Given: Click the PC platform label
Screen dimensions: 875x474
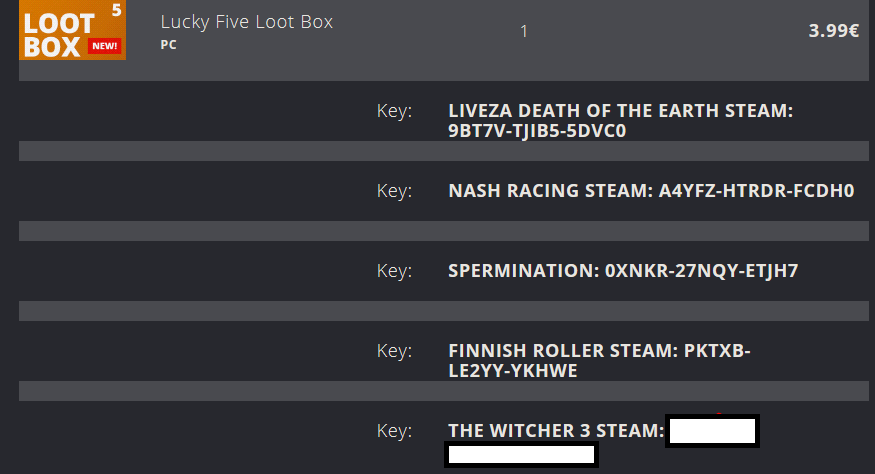Looking at the screenshot, I should pos(168,45).
